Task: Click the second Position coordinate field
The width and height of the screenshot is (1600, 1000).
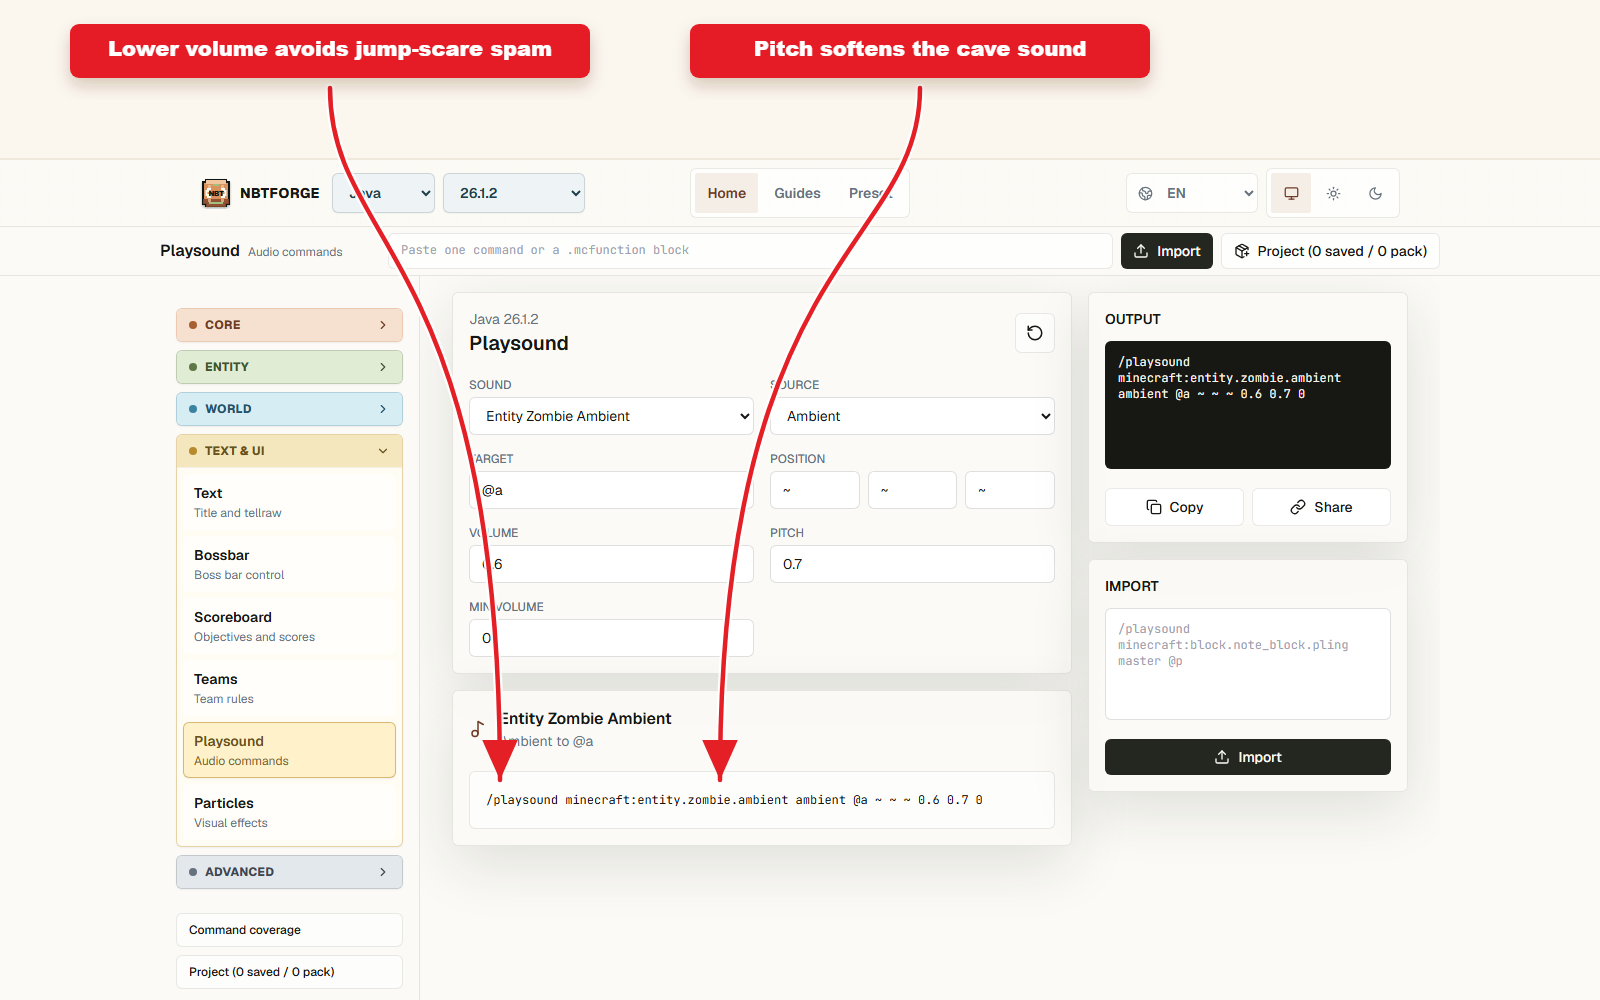Action: coord(912,490)
